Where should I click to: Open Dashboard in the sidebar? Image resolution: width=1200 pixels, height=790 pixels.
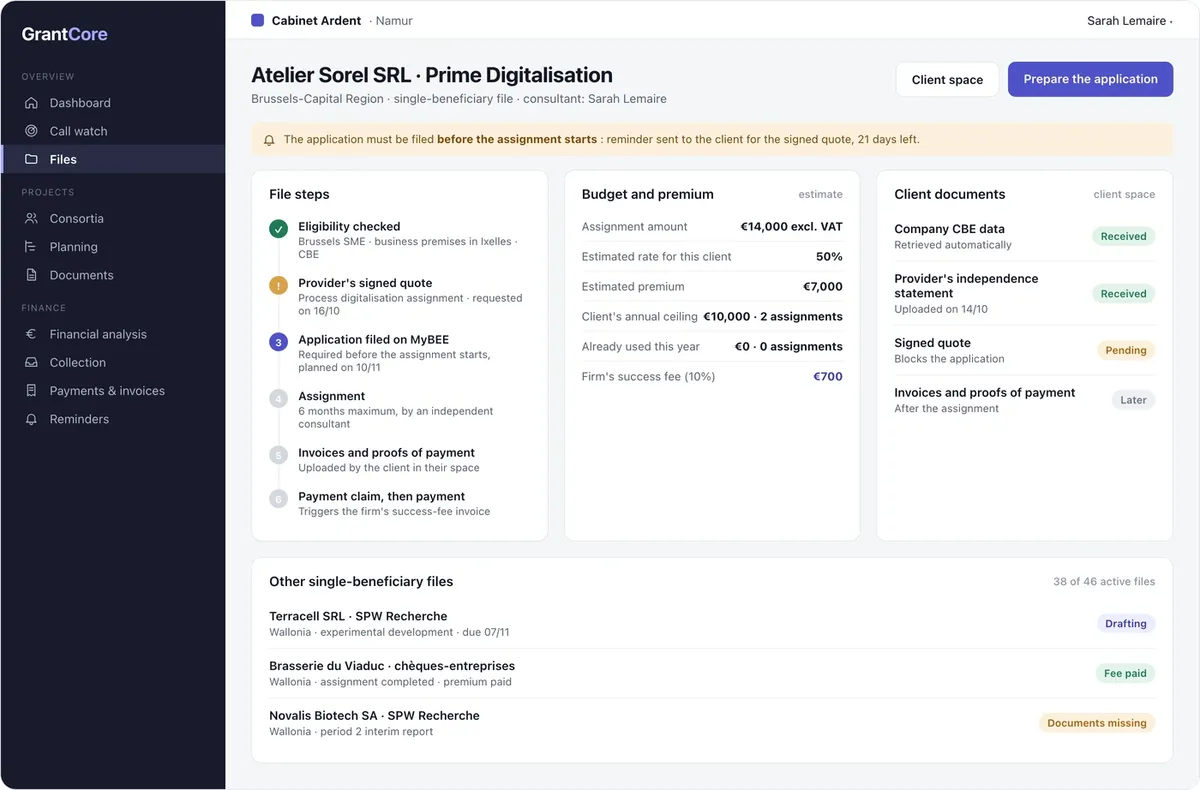113,103
